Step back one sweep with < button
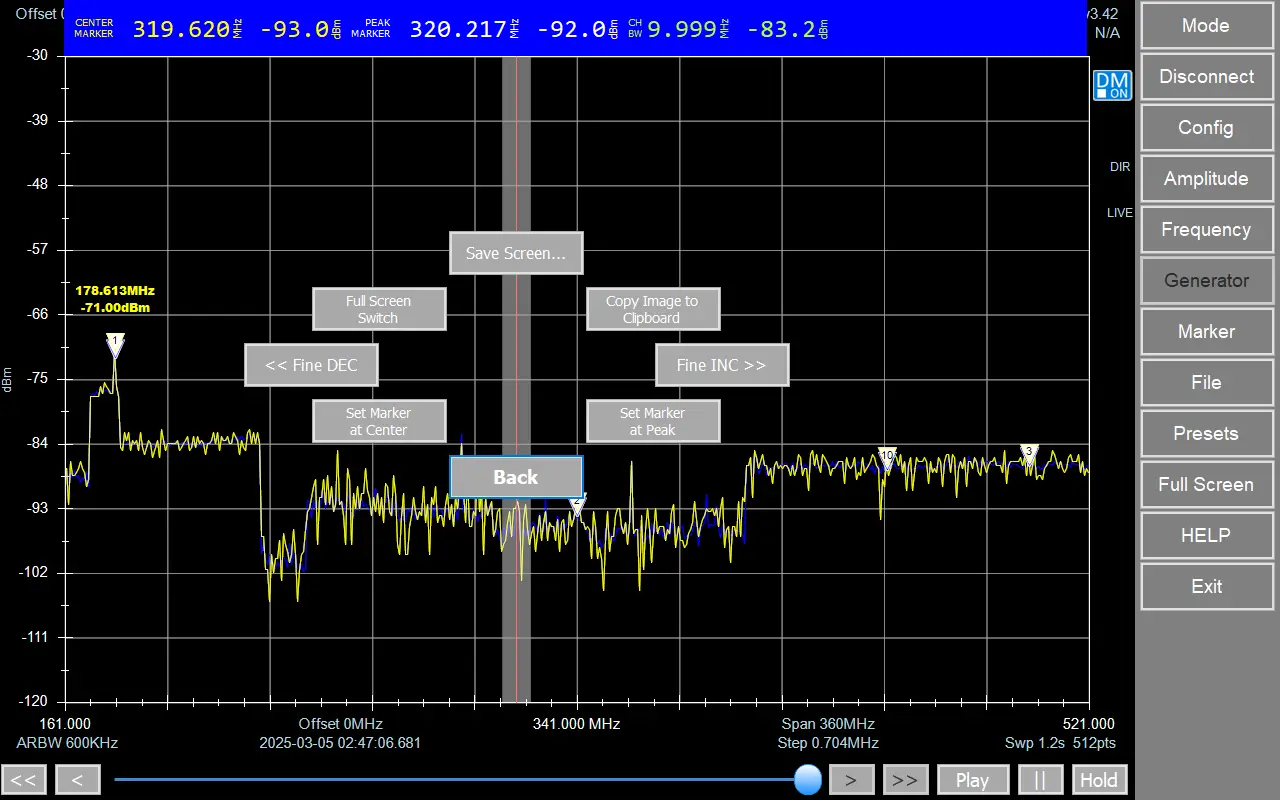 pyautogui.click(x=78, y=780)
